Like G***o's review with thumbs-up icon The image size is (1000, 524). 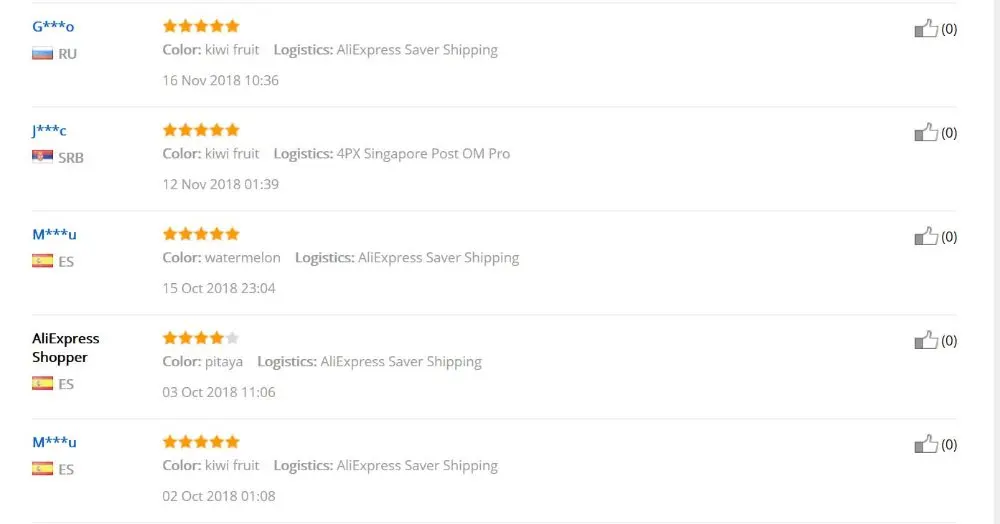click(x=926, y=29)
